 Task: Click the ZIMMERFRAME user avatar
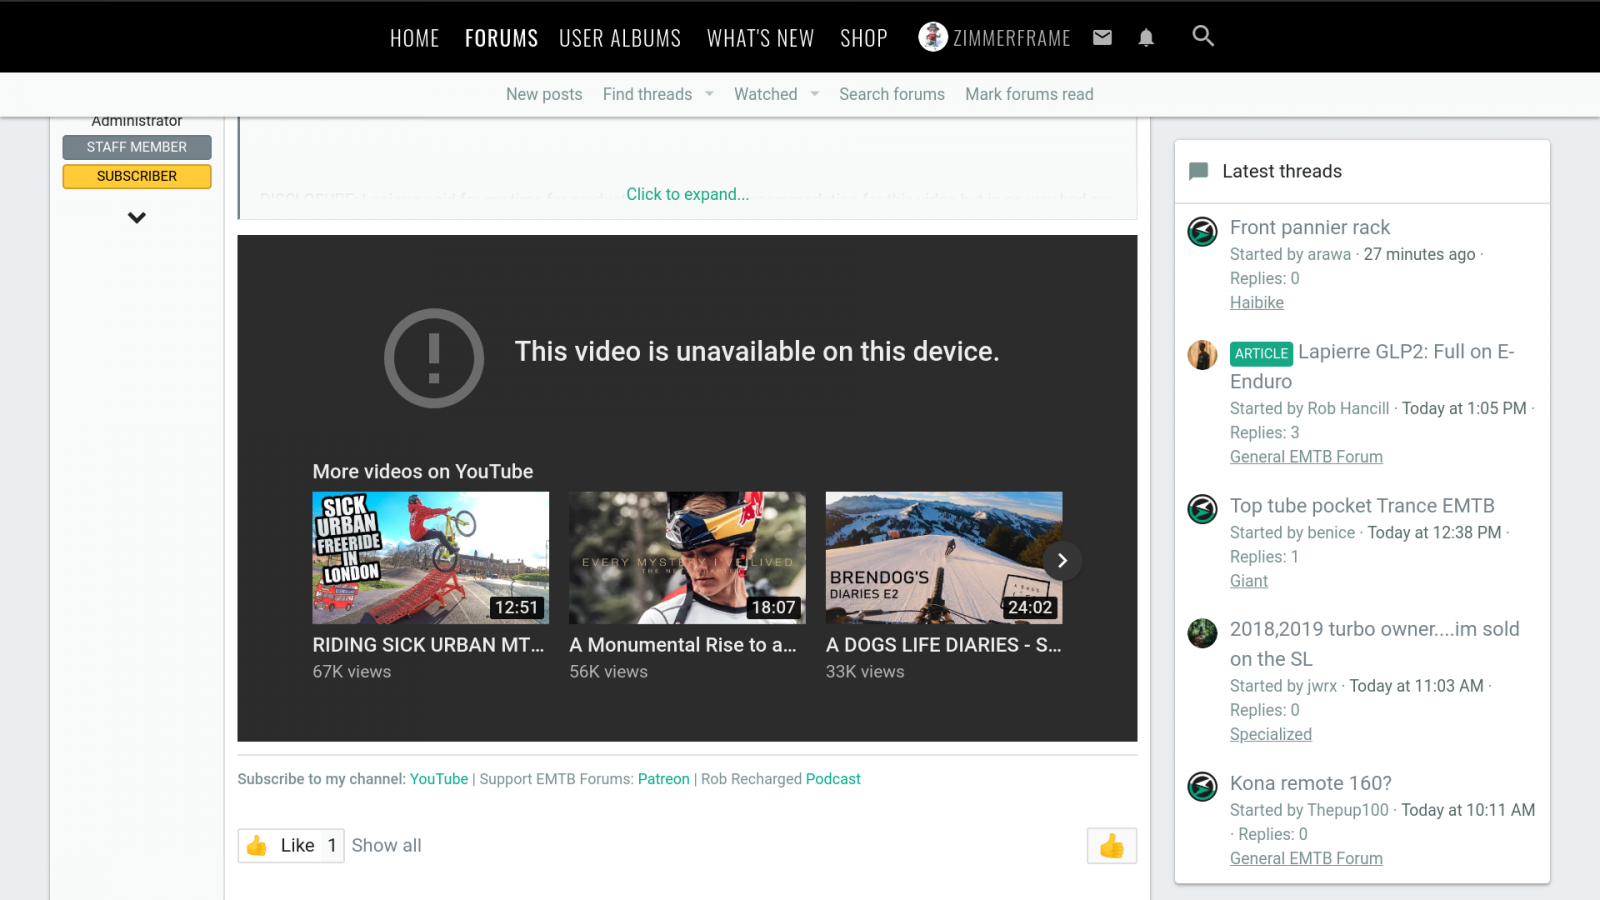(x=933, y=37)
